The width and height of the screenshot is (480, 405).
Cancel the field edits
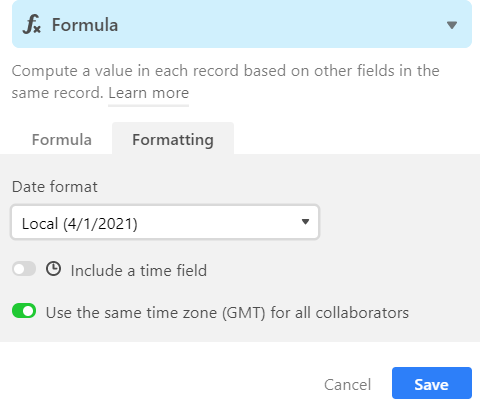tap(347, 385)
